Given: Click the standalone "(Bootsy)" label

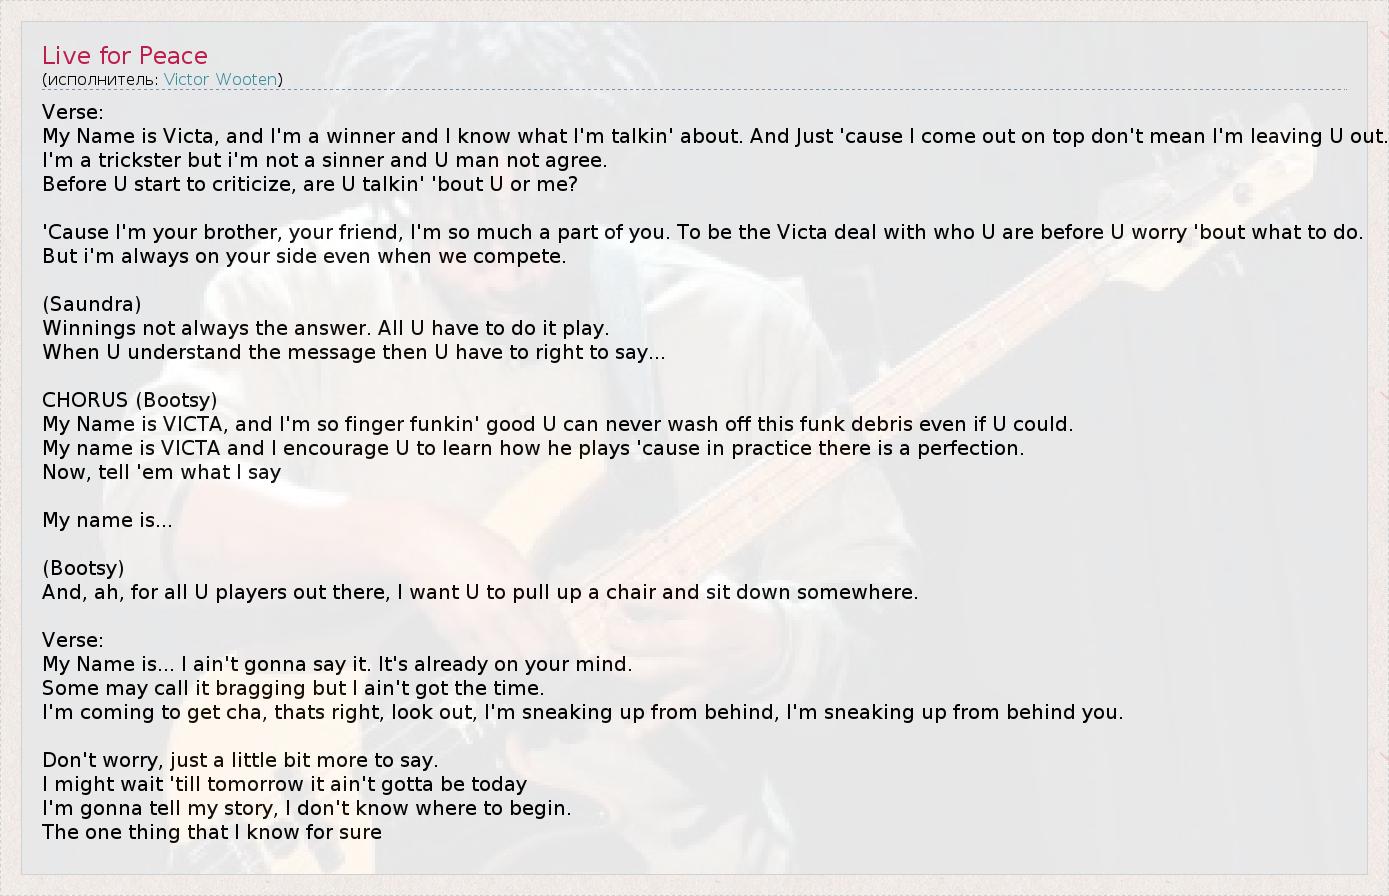Looking at the screenshot, I should pos(83,568).
